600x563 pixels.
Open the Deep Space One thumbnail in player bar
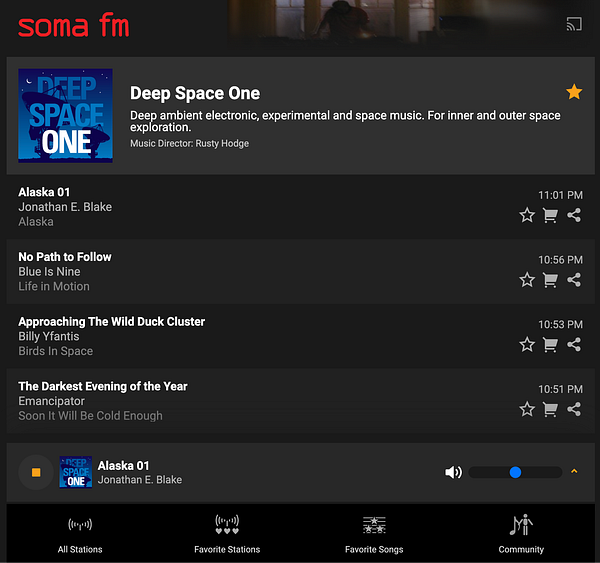point(76,472)
